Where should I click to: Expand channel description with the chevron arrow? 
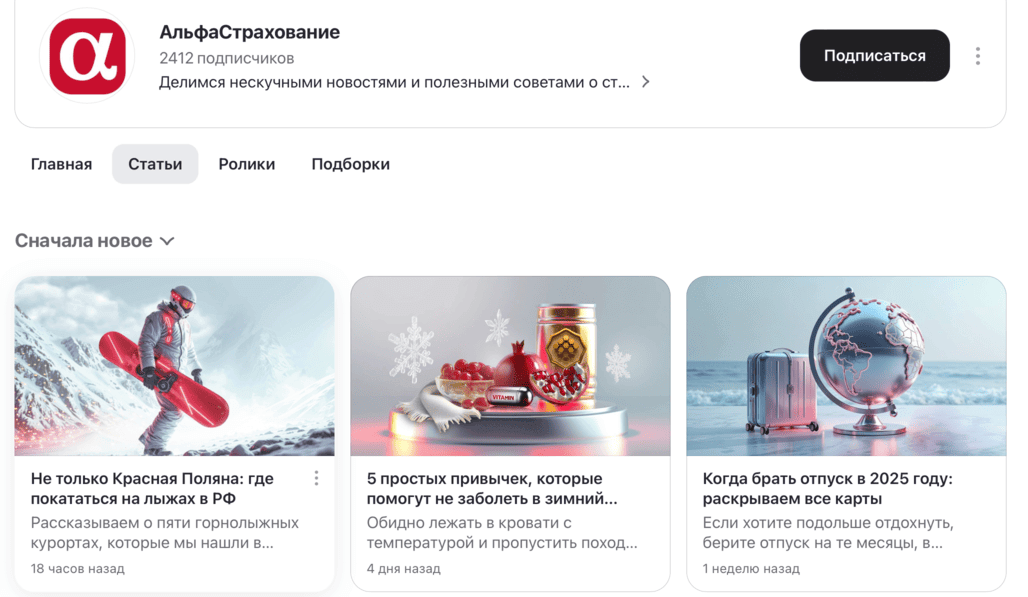[646, 82]
